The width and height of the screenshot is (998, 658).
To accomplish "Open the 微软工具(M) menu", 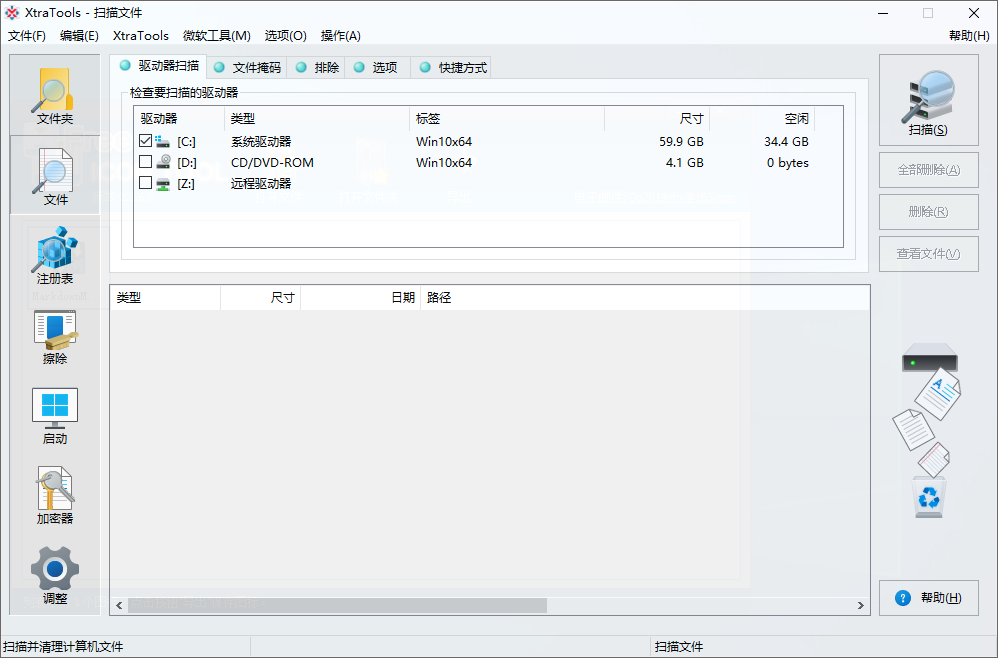I will pos(216,36).
